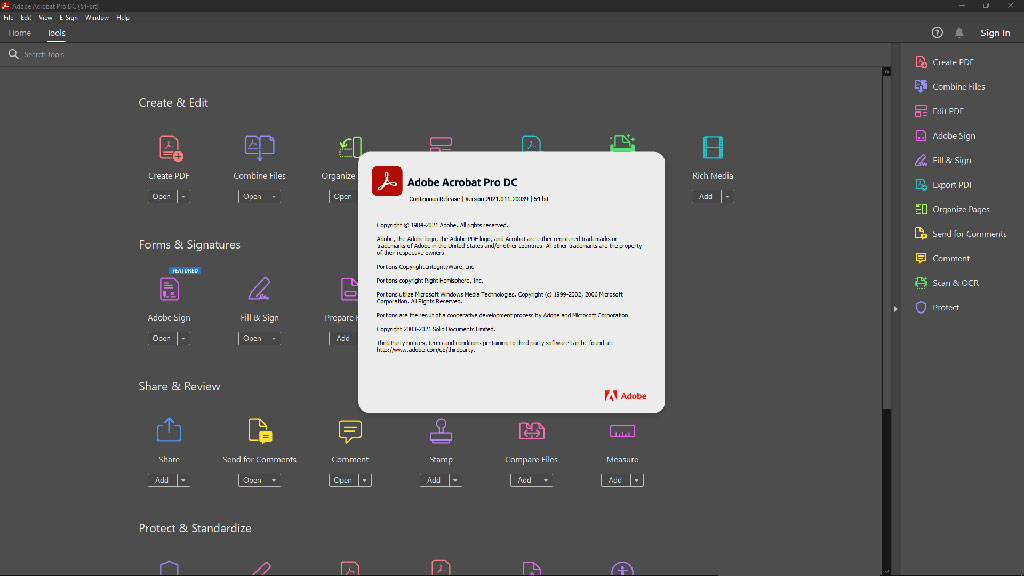Click Add button under Stamp

(x=434, y=480)
